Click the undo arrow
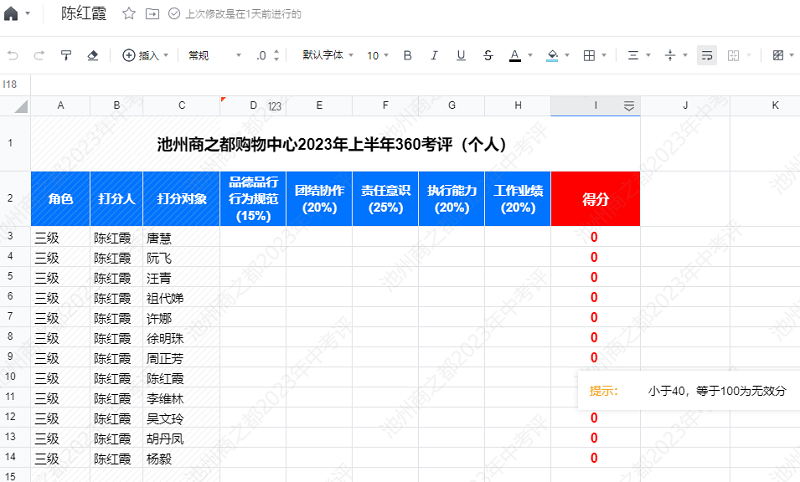 tap(13, 56)
